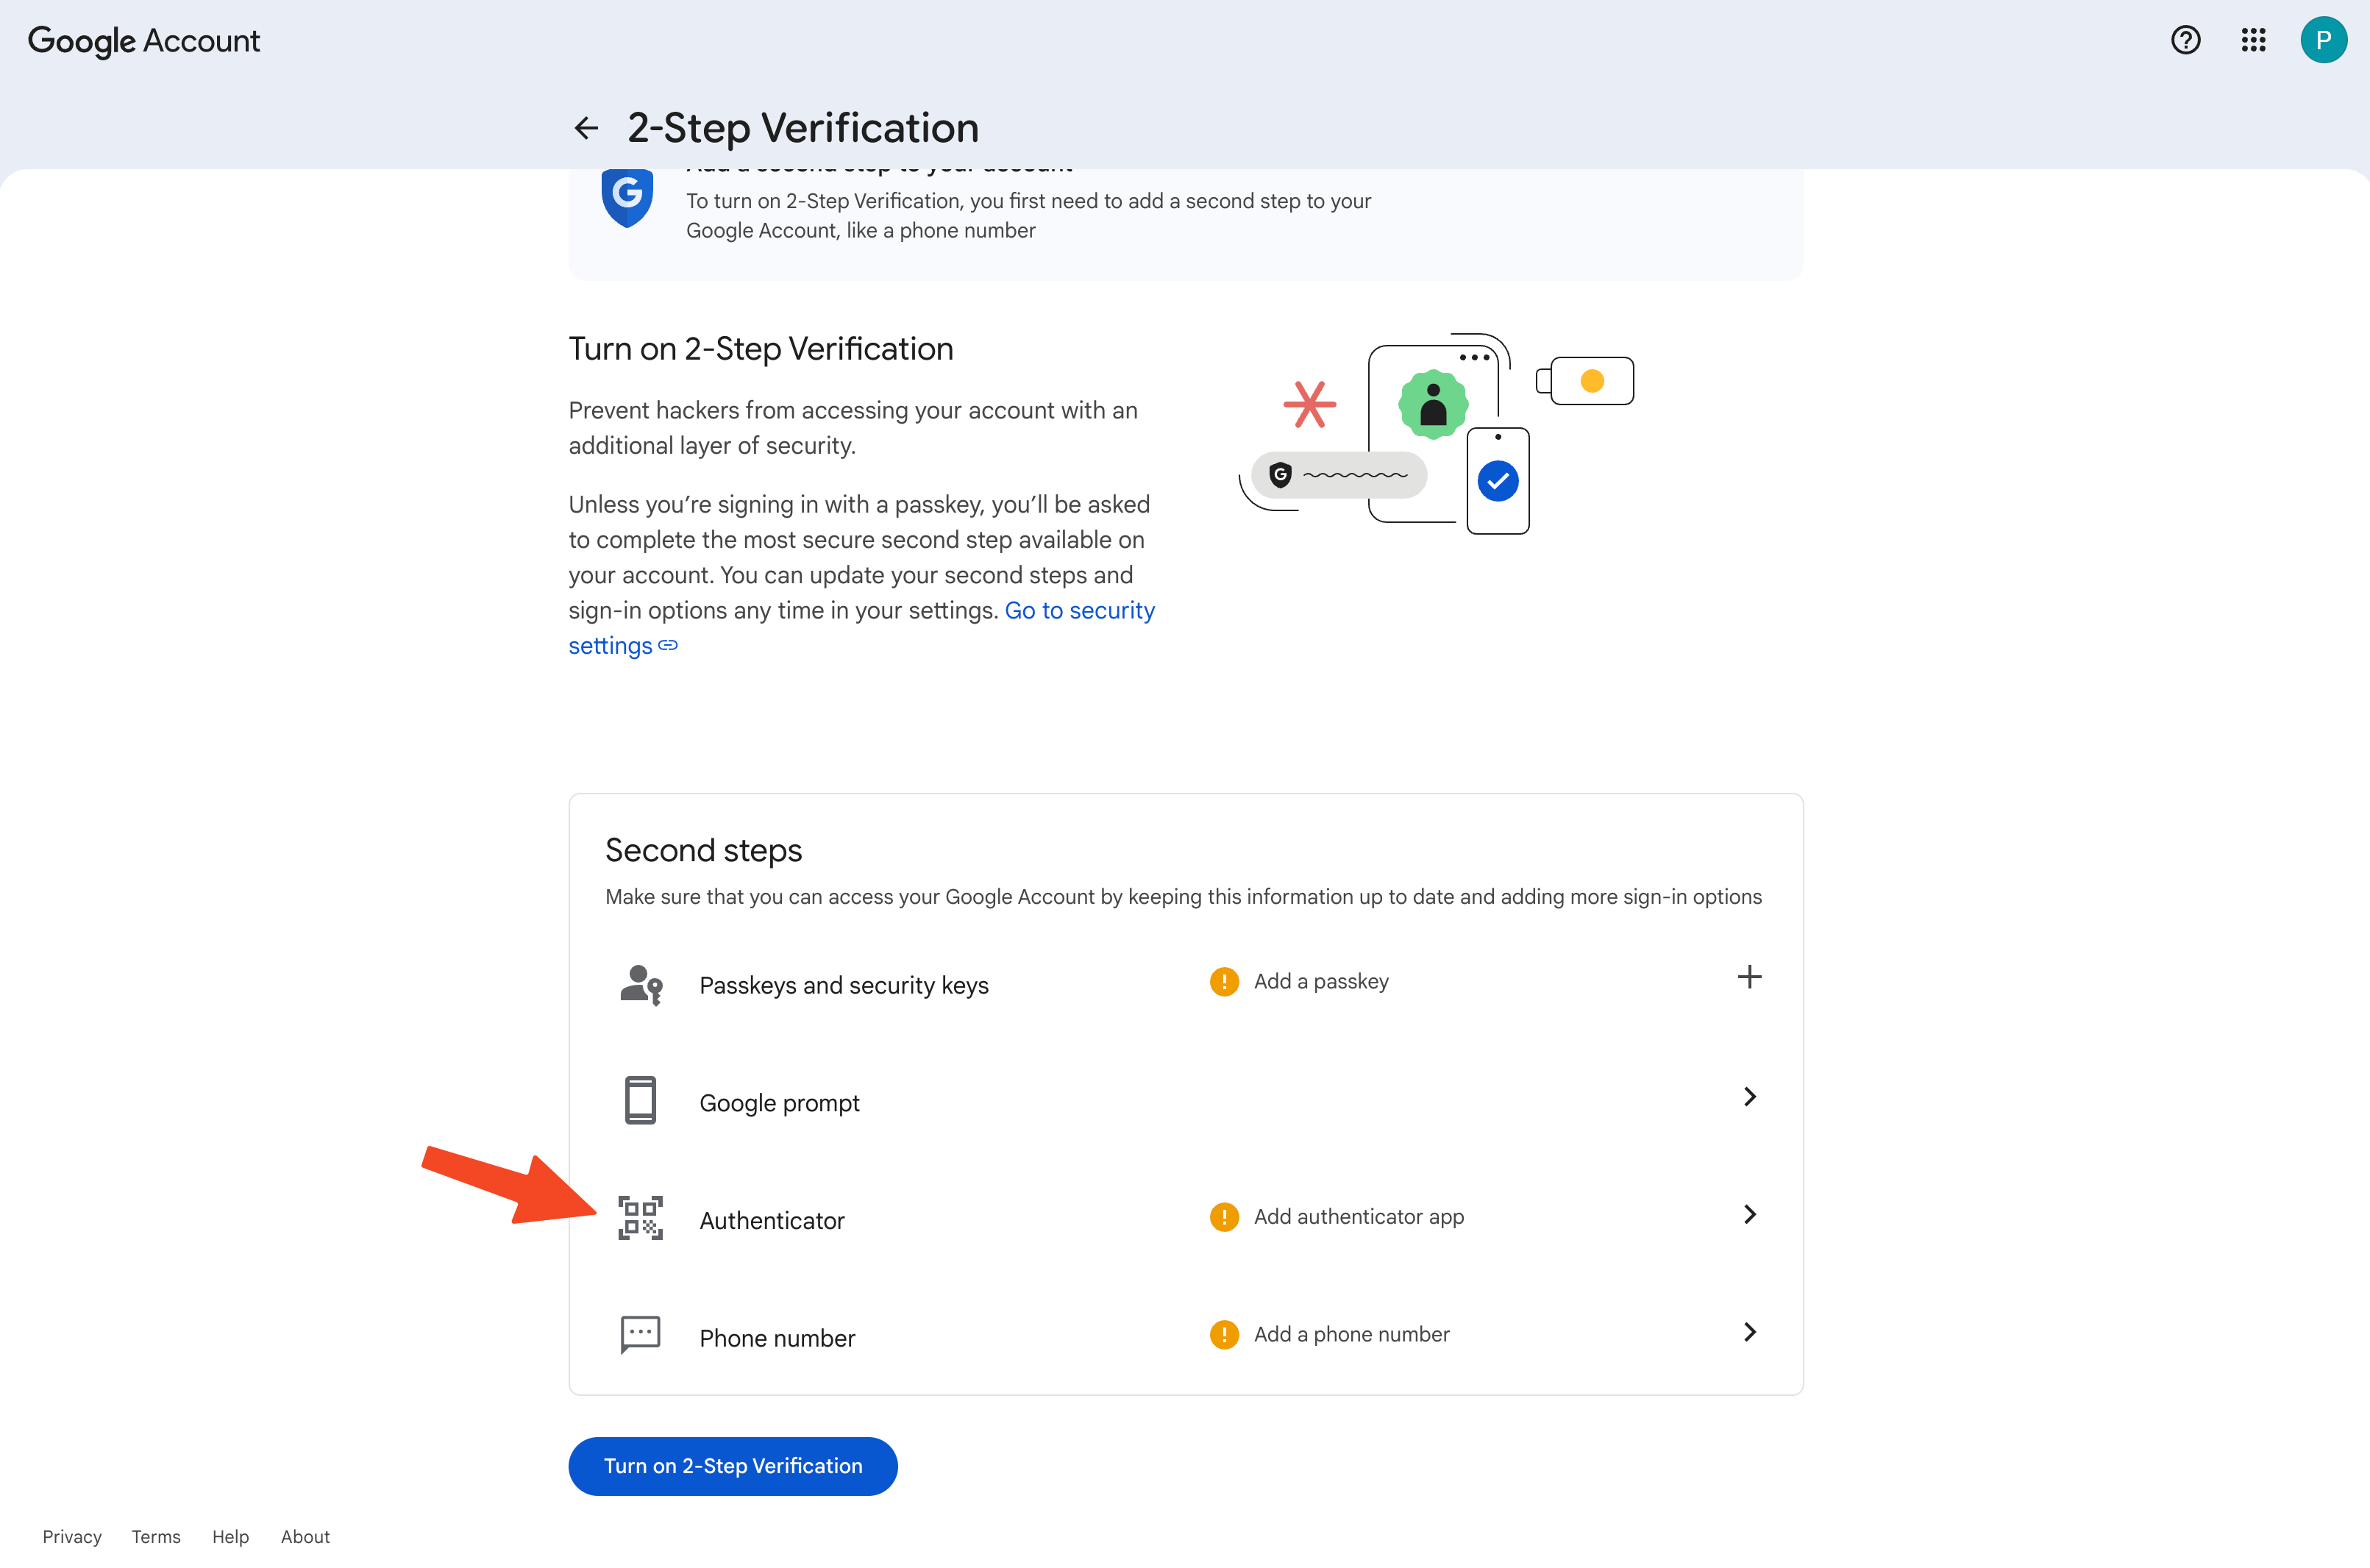The image size is (2370, 1568).
Task: Click the blue Google shield icon
Action: coord(627,197)
